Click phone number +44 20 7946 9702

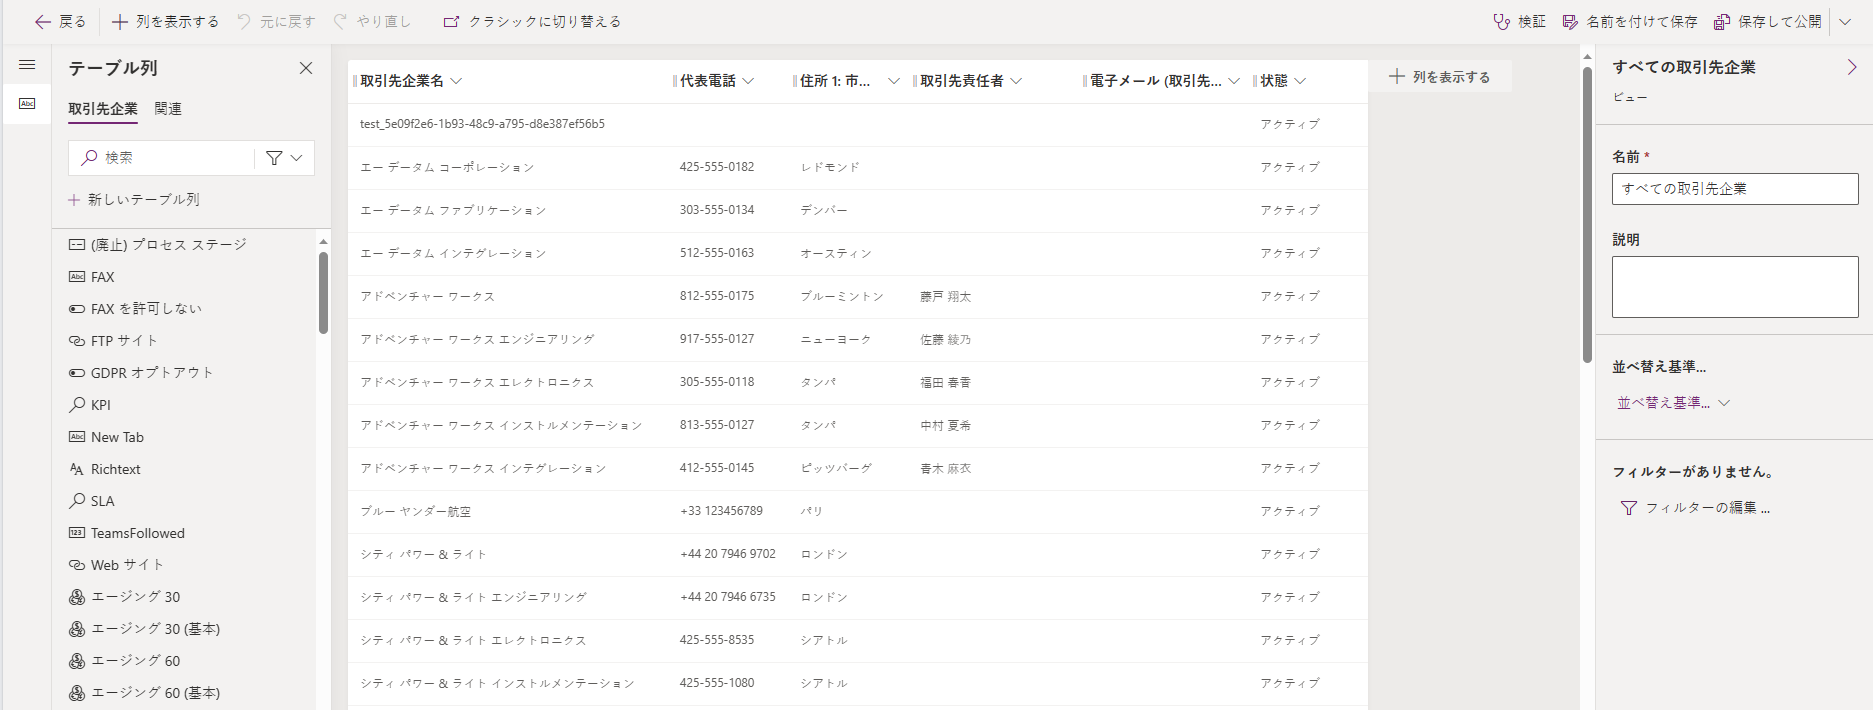(x=728, y=554)
